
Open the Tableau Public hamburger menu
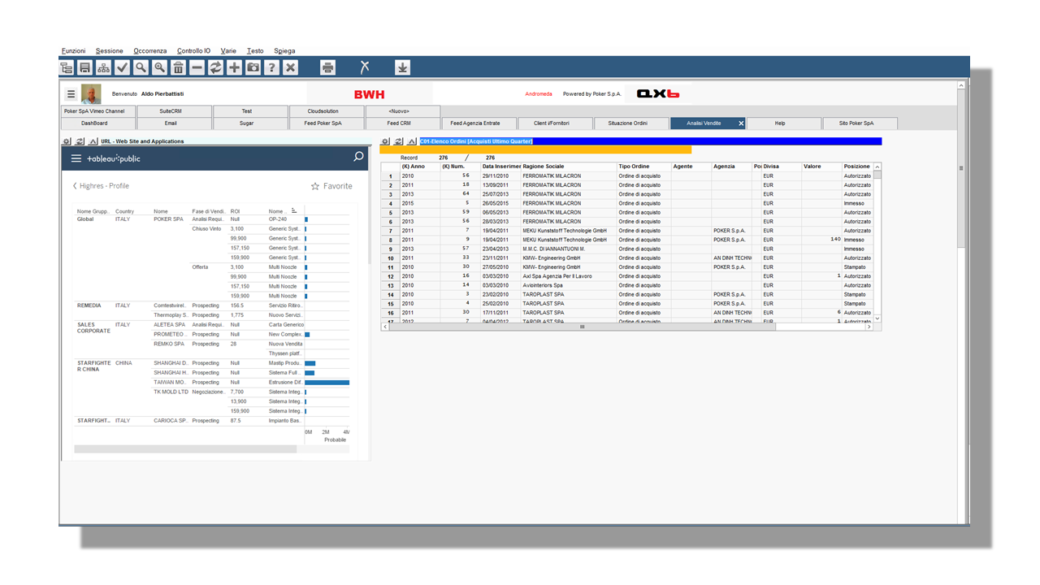coord(76,159)
